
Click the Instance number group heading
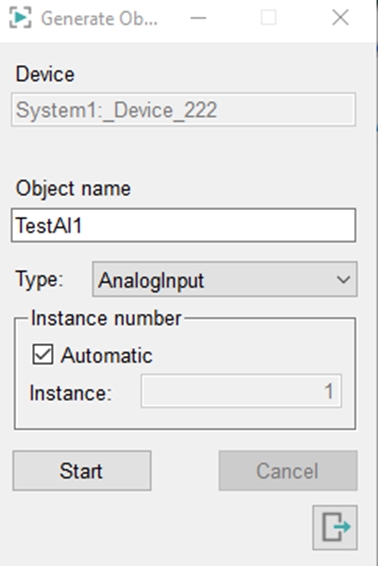106,318
